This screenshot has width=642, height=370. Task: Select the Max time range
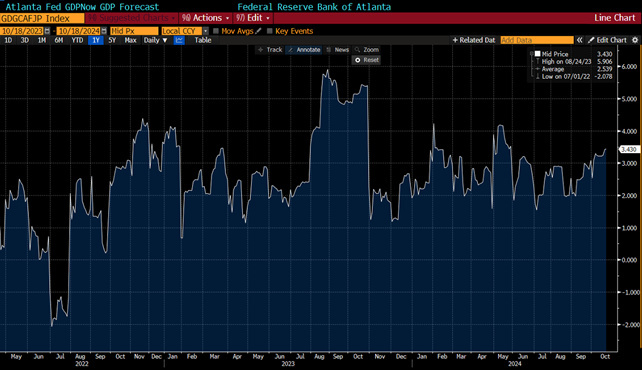(x=130, y=40)
